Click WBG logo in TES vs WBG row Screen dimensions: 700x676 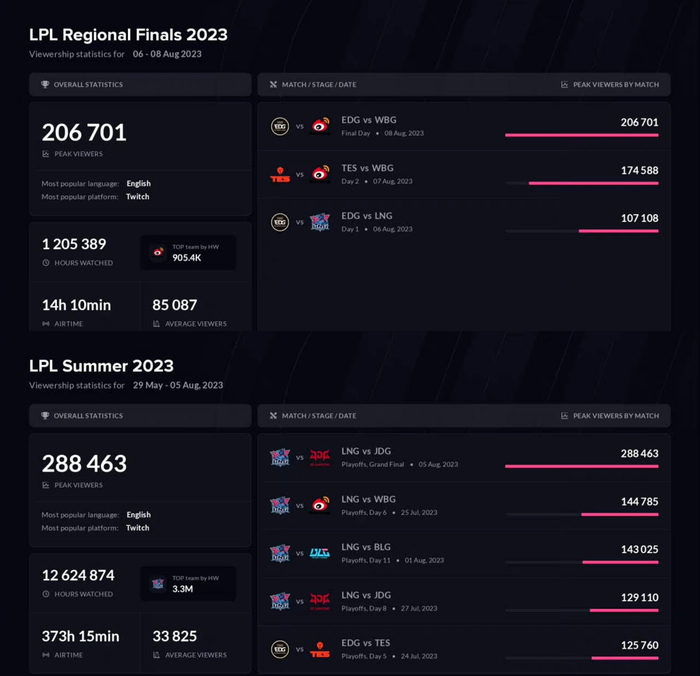tap(320, 174)
